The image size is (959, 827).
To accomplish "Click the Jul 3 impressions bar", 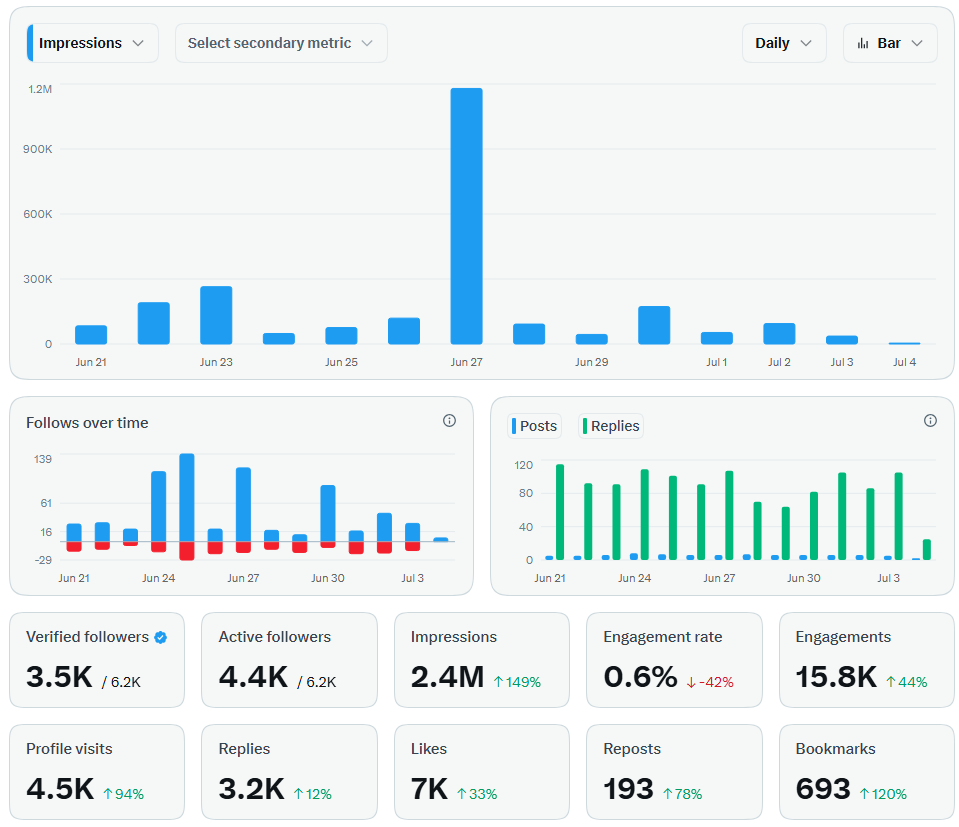I will (x=842, y=340).
